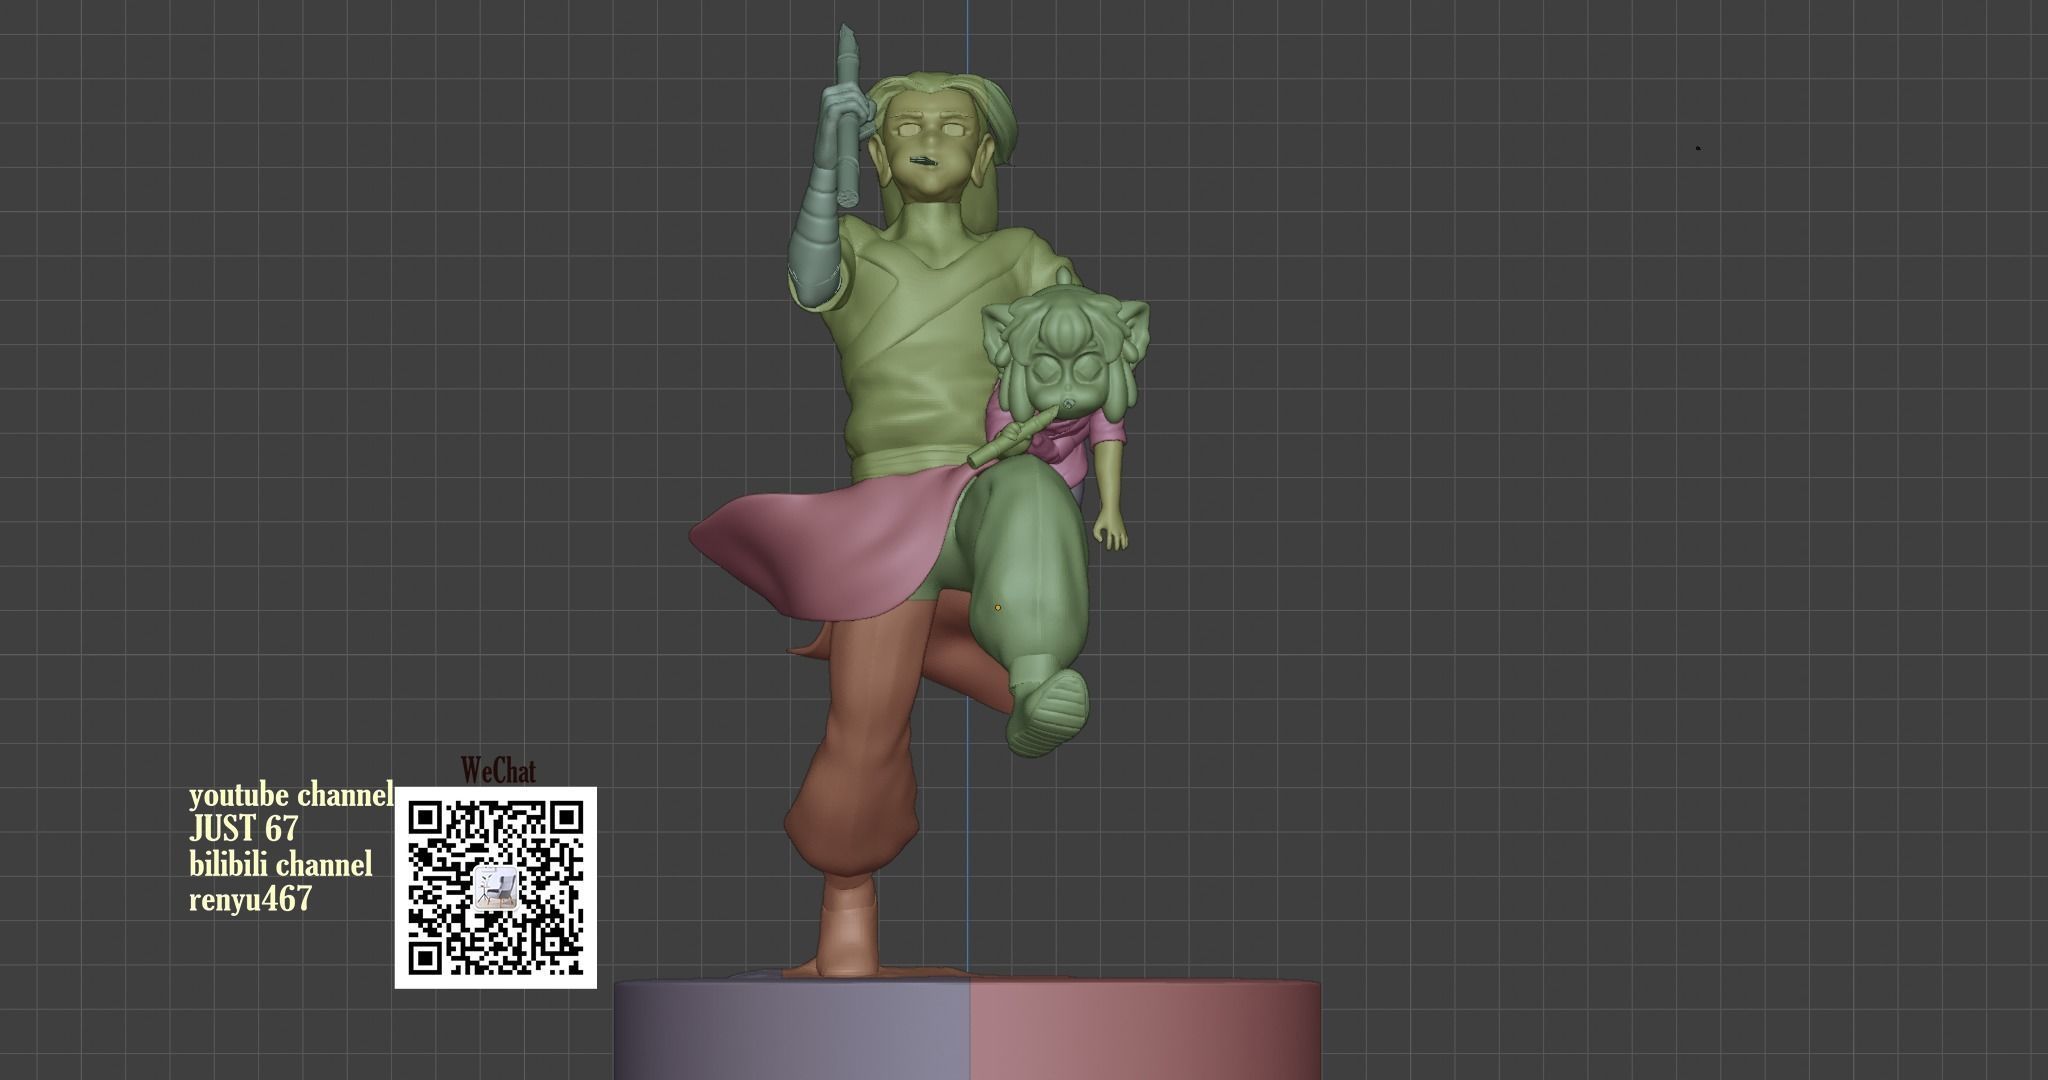Click the 'renyu467' text
2048x1080 pixels.
[x=251, y=899]
